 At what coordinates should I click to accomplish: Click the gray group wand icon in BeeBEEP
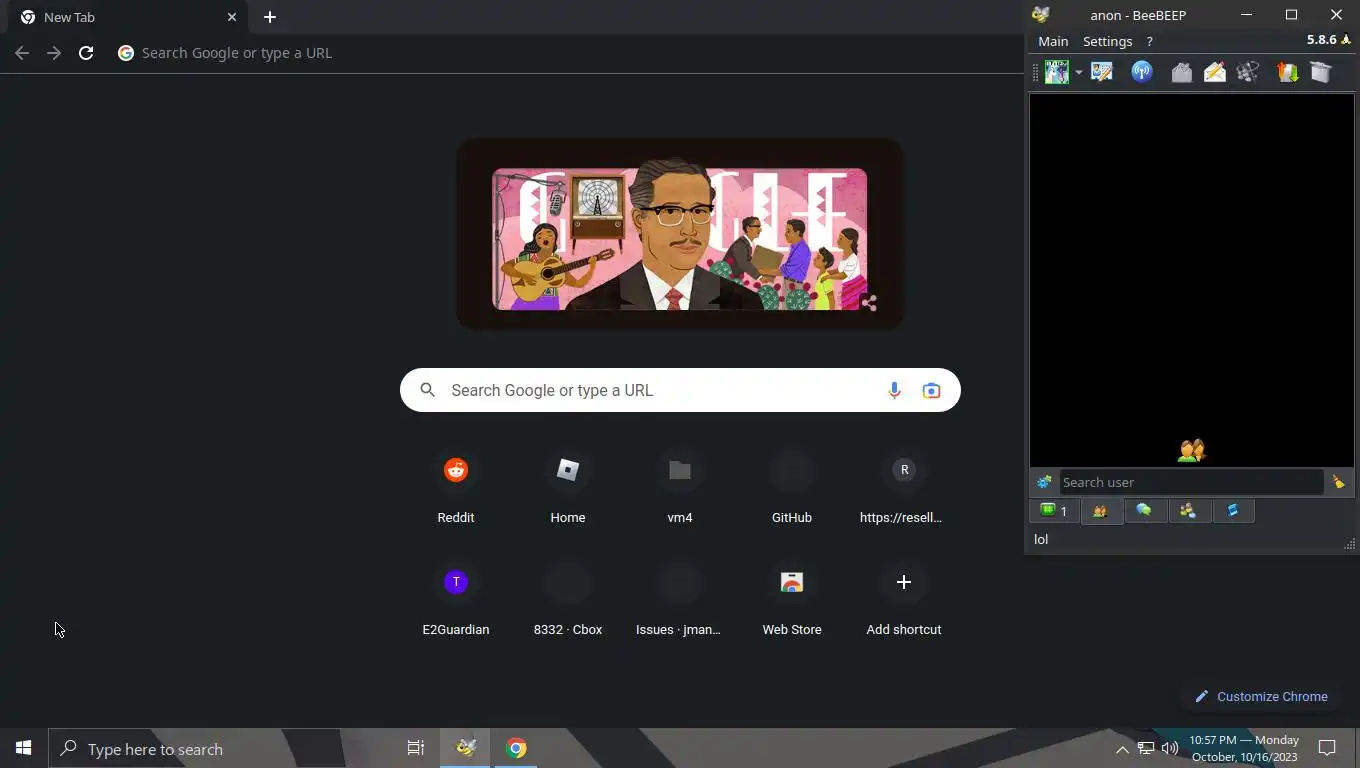(1247, 72)
